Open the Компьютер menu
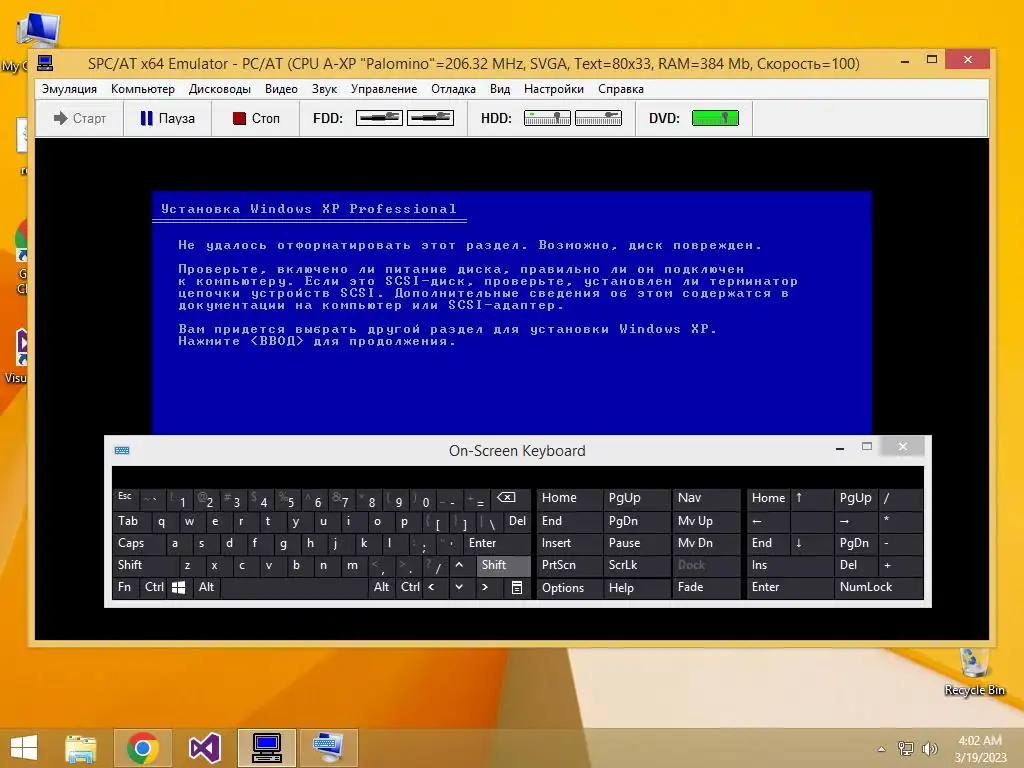This screenshot has height=768, width=1024. (142, 89)
